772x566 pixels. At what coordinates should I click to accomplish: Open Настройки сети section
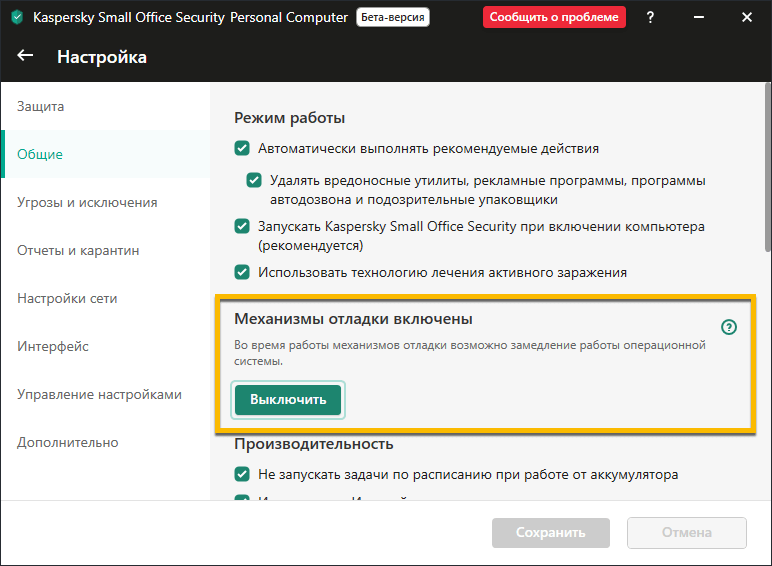tap(67, 298)
